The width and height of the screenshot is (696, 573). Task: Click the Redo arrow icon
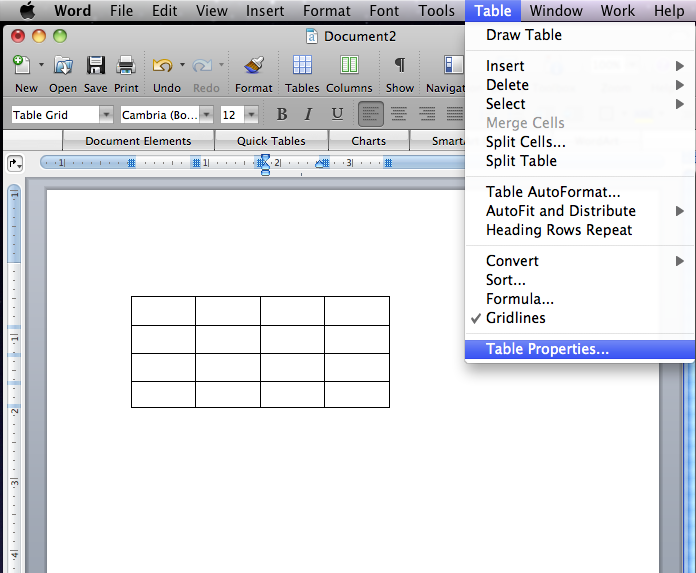pyautogui.click(x=202, y=65)
